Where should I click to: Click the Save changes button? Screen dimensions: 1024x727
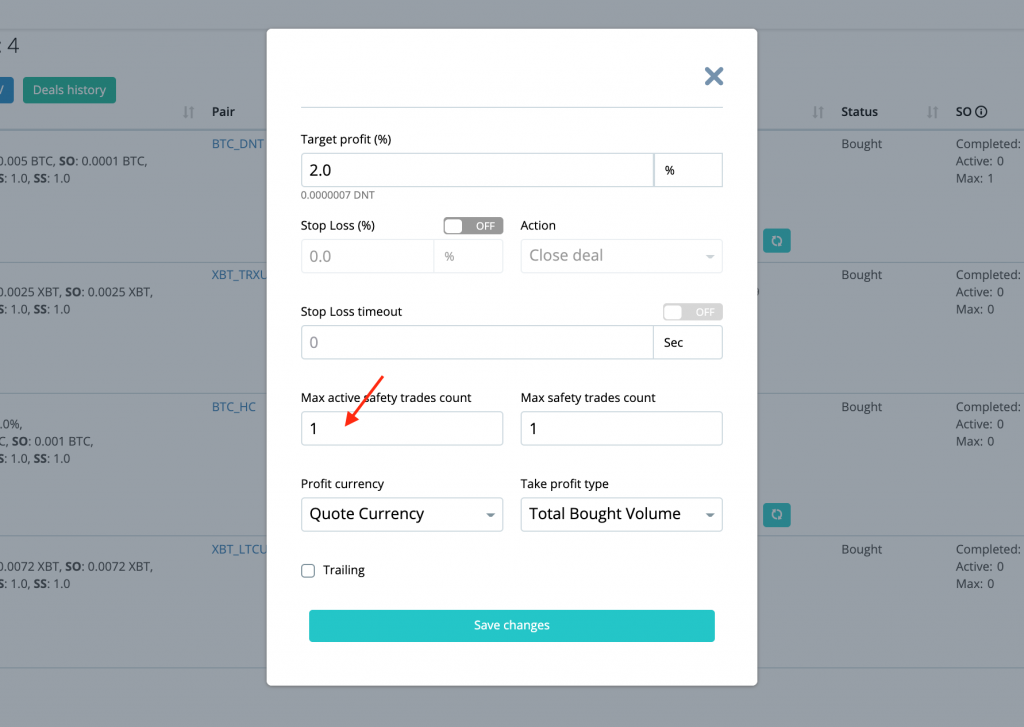click(511, 625)
